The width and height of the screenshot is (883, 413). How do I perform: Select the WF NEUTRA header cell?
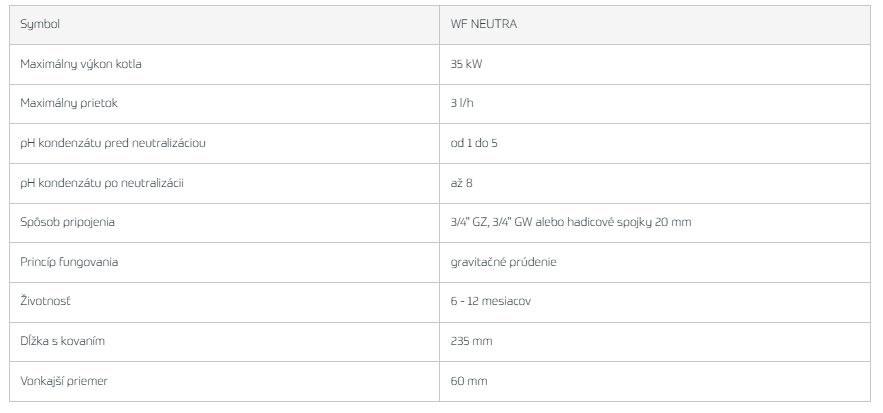click(x=654, y=25)
